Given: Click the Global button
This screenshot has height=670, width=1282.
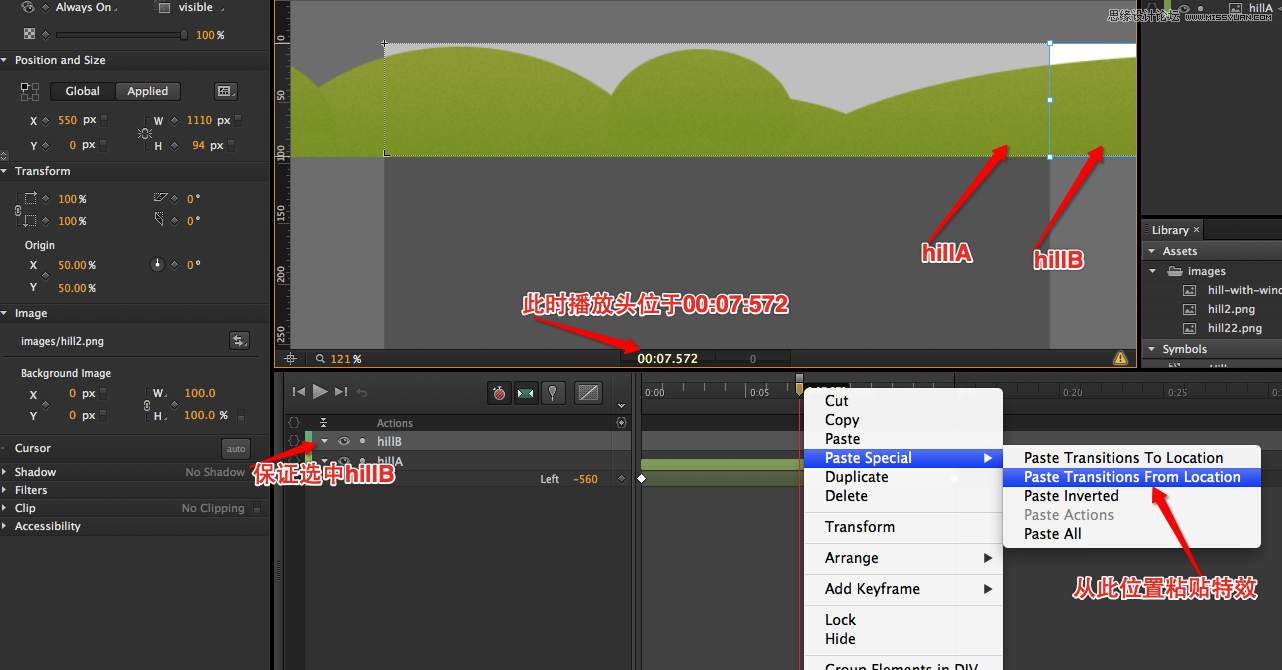Looking at the screenshot, I should [83, 91].
